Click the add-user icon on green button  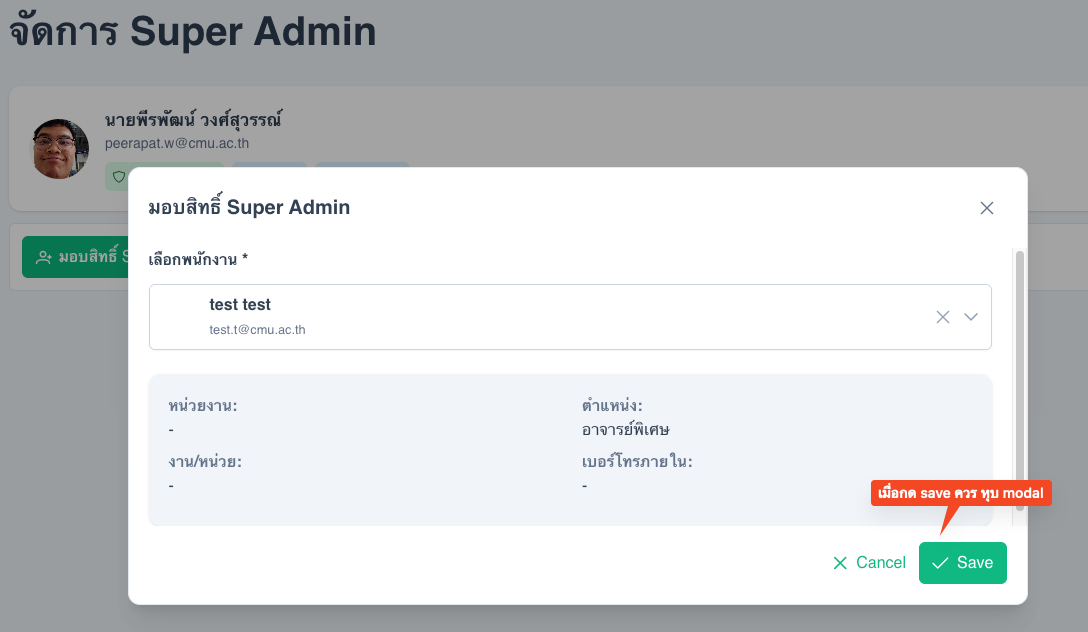(x=44, y=258)
